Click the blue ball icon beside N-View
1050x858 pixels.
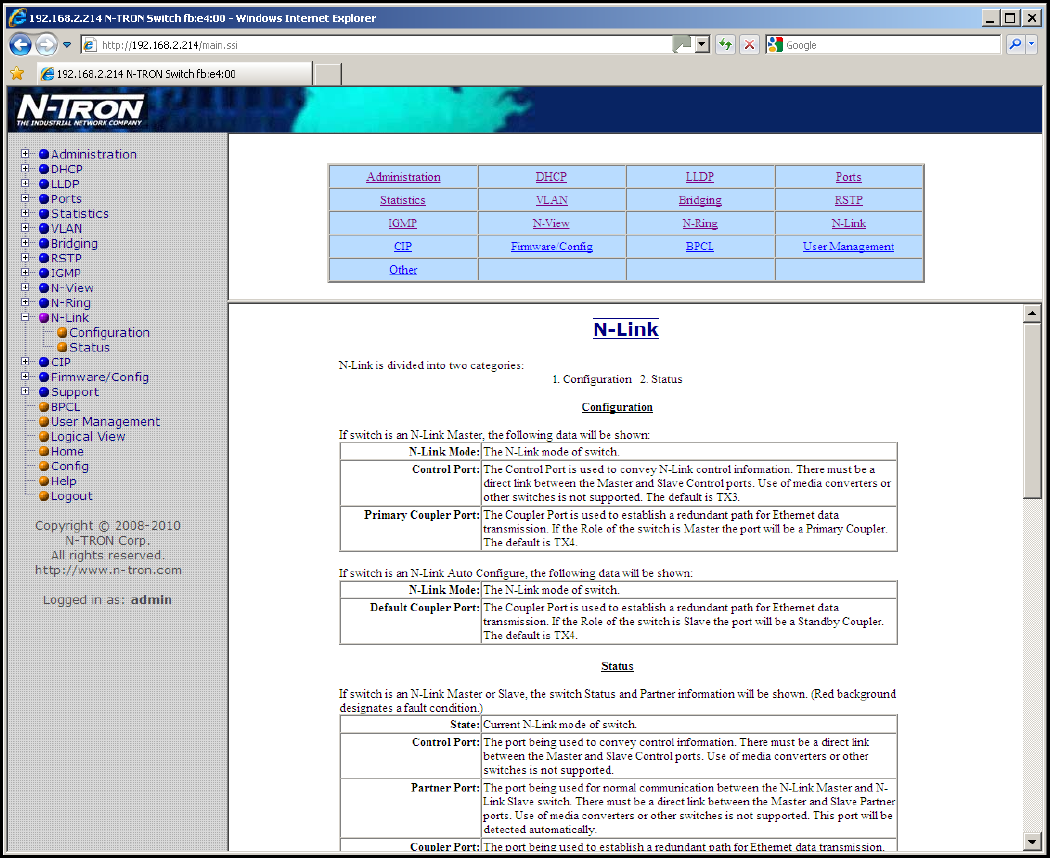pyautogui.click(x=44, y=288)
